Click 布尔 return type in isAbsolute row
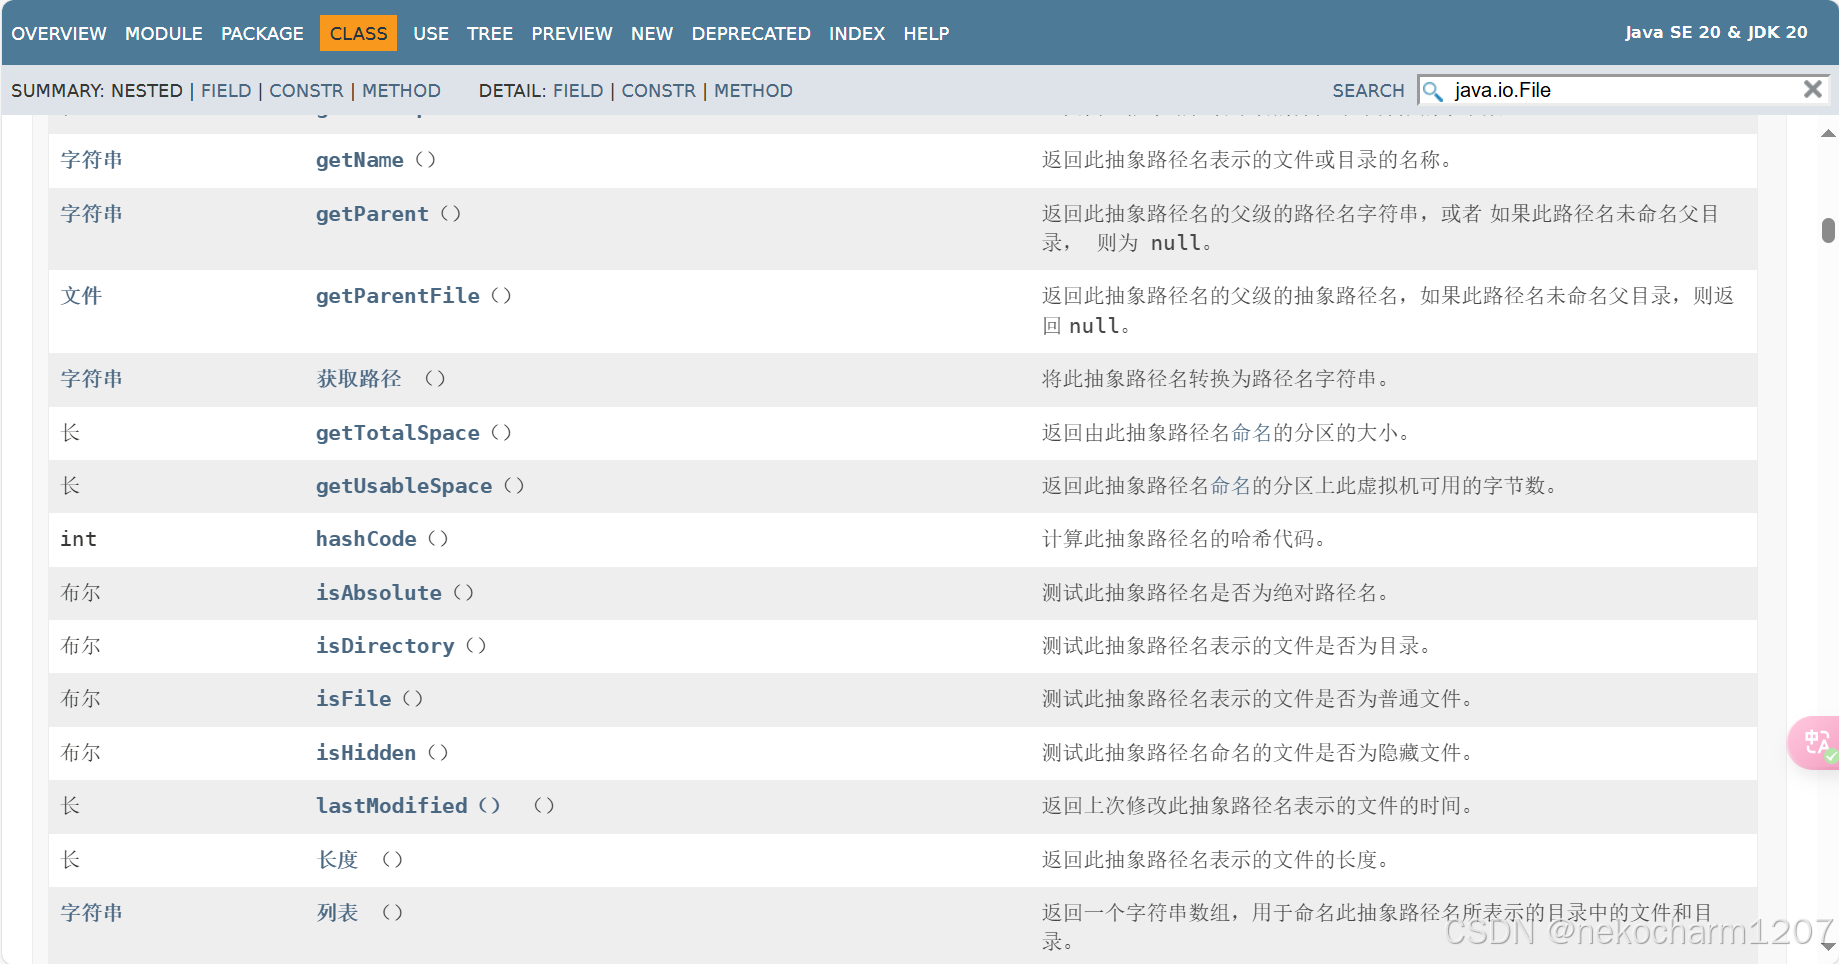The image size is (1839, 964). coord(81,593)
